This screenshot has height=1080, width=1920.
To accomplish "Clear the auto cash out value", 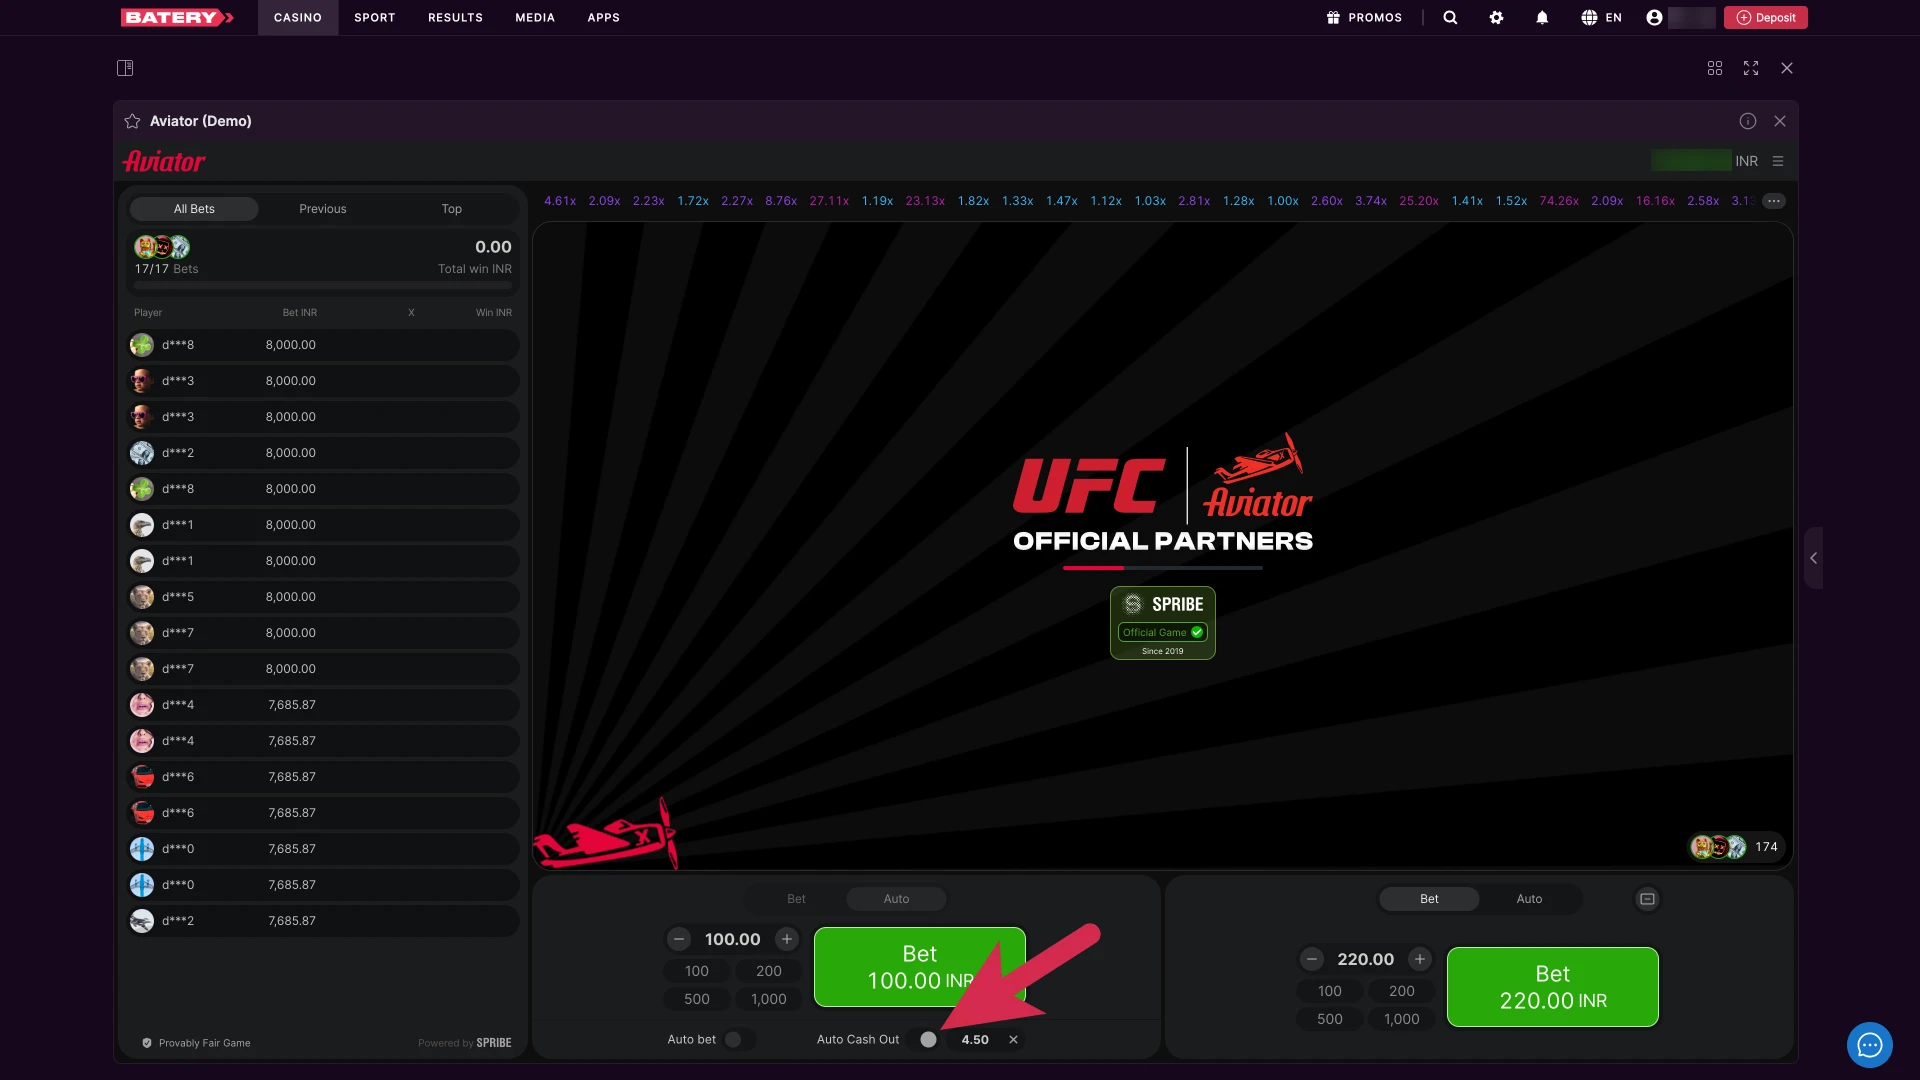I will click(1013, 1040).
